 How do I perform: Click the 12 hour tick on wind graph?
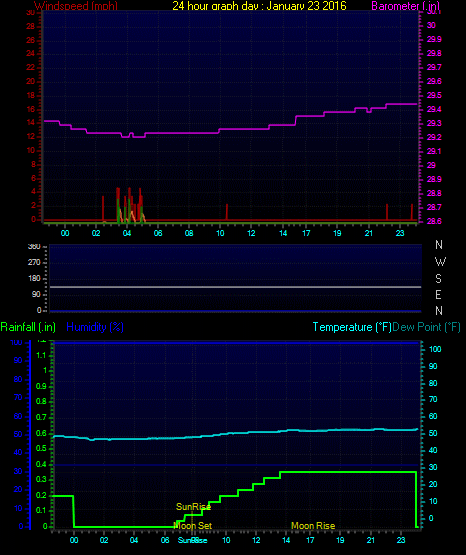coord(251,233)
